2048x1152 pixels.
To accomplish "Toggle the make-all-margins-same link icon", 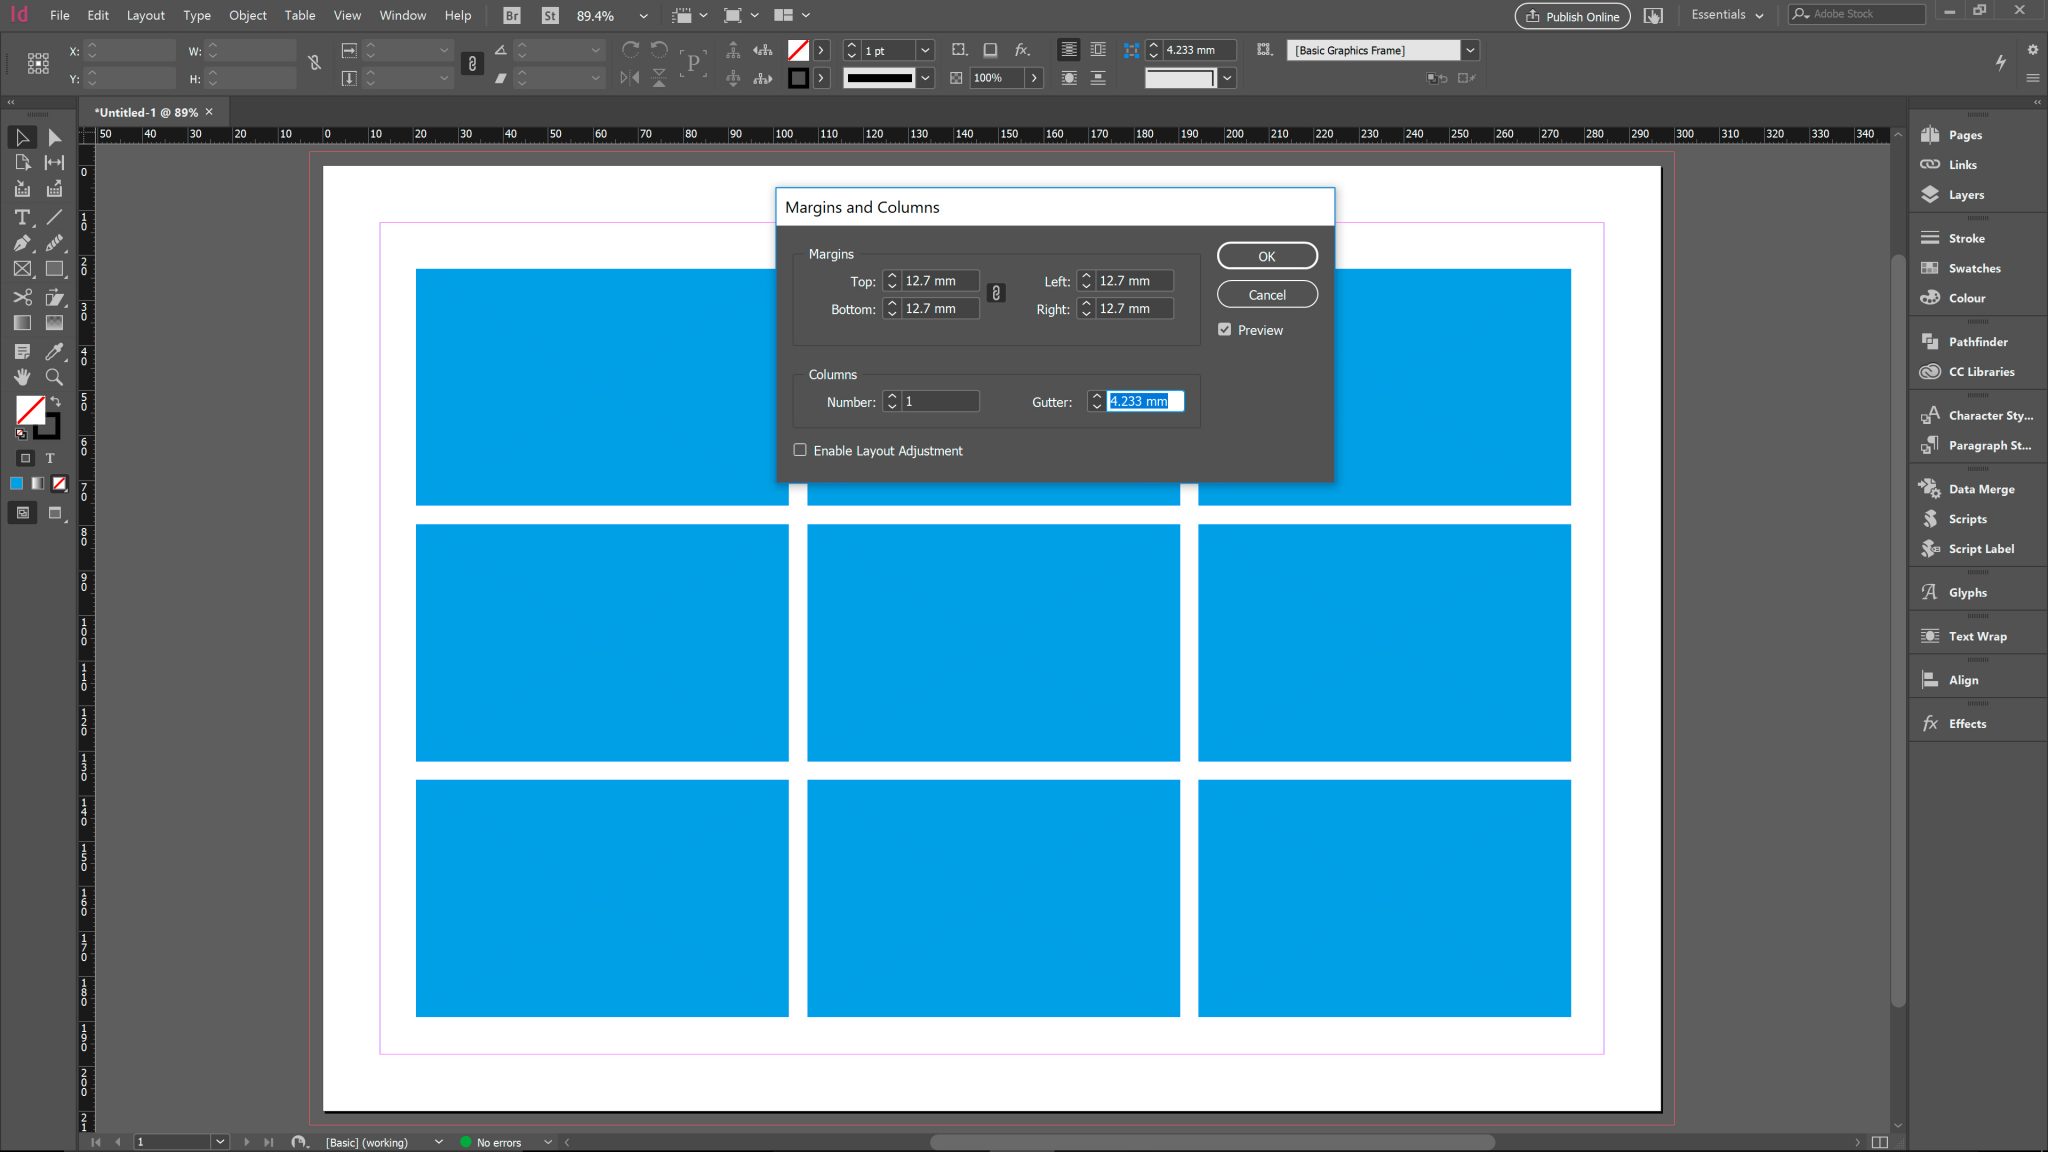I will (x=996, y=293).
